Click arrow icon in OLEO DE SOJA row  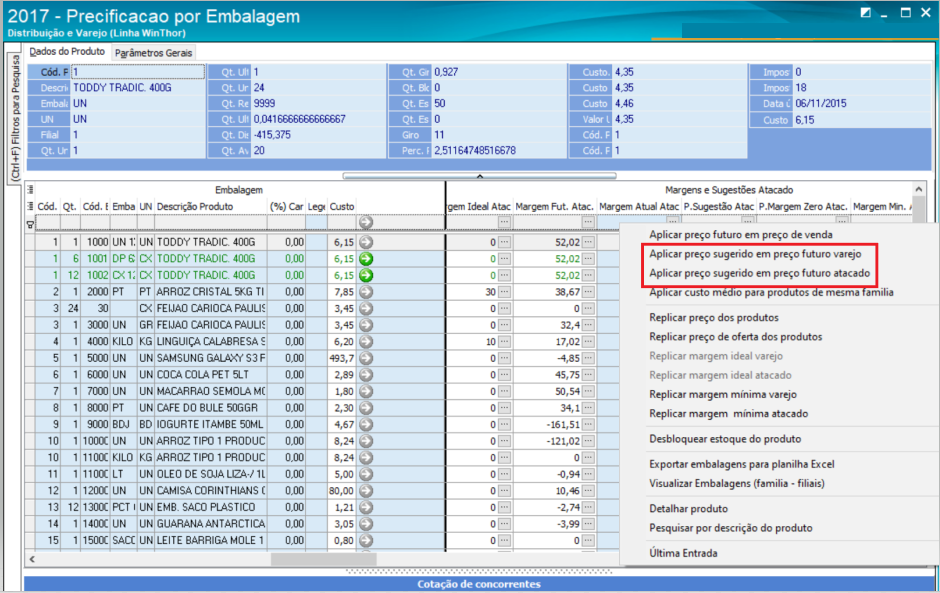click(366, 474)
